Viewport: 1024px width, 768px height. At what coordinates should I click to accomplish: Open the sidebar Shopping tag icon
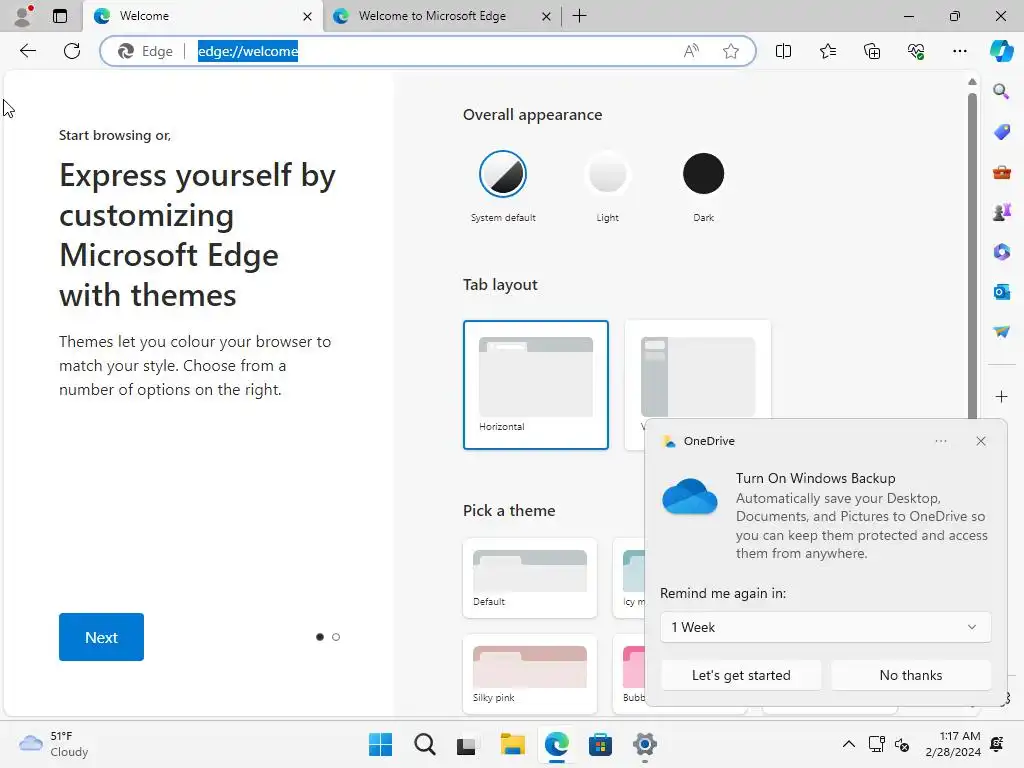click(1001, 132)
